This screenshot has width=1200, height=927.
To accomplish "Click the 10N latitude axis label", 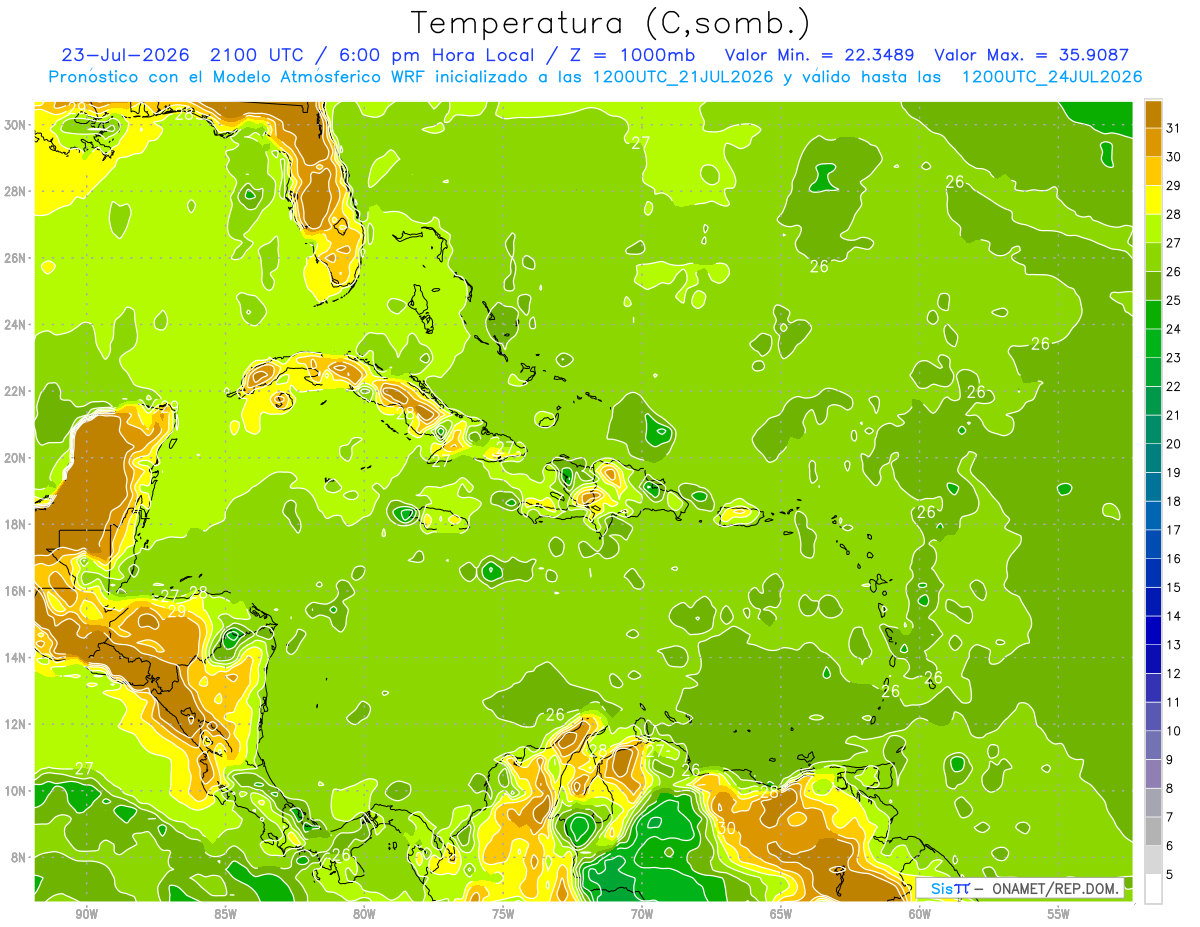I will coord(15,791).
